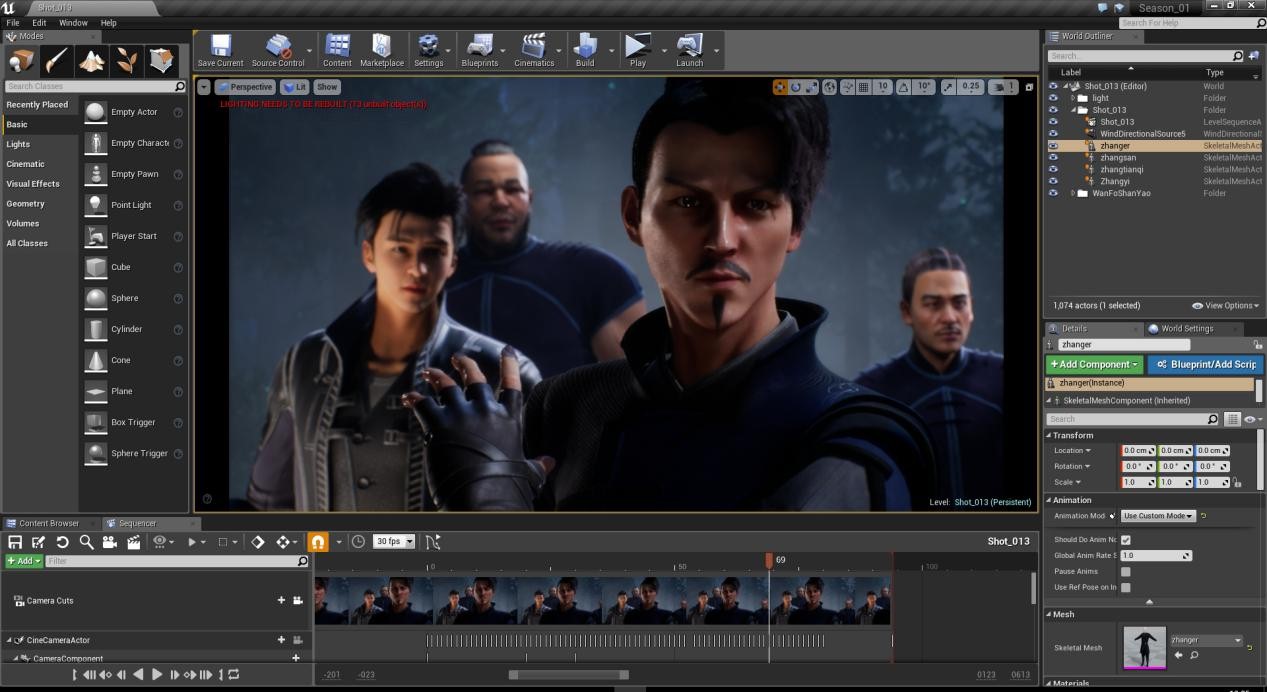Click the Sequencer horizontal time range scrollbar
Screen dimensions: 1267x692
[x=568, y=675]
